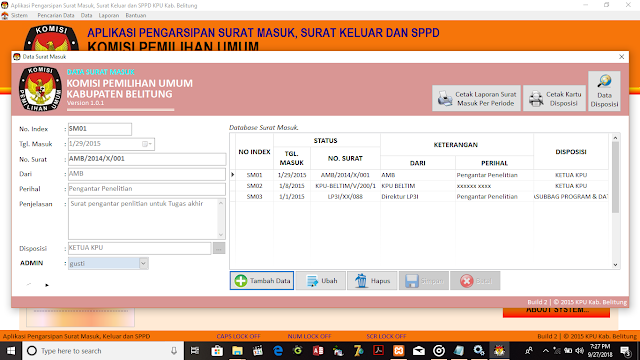Click the DISPOSISI column header

click(571, 151)
